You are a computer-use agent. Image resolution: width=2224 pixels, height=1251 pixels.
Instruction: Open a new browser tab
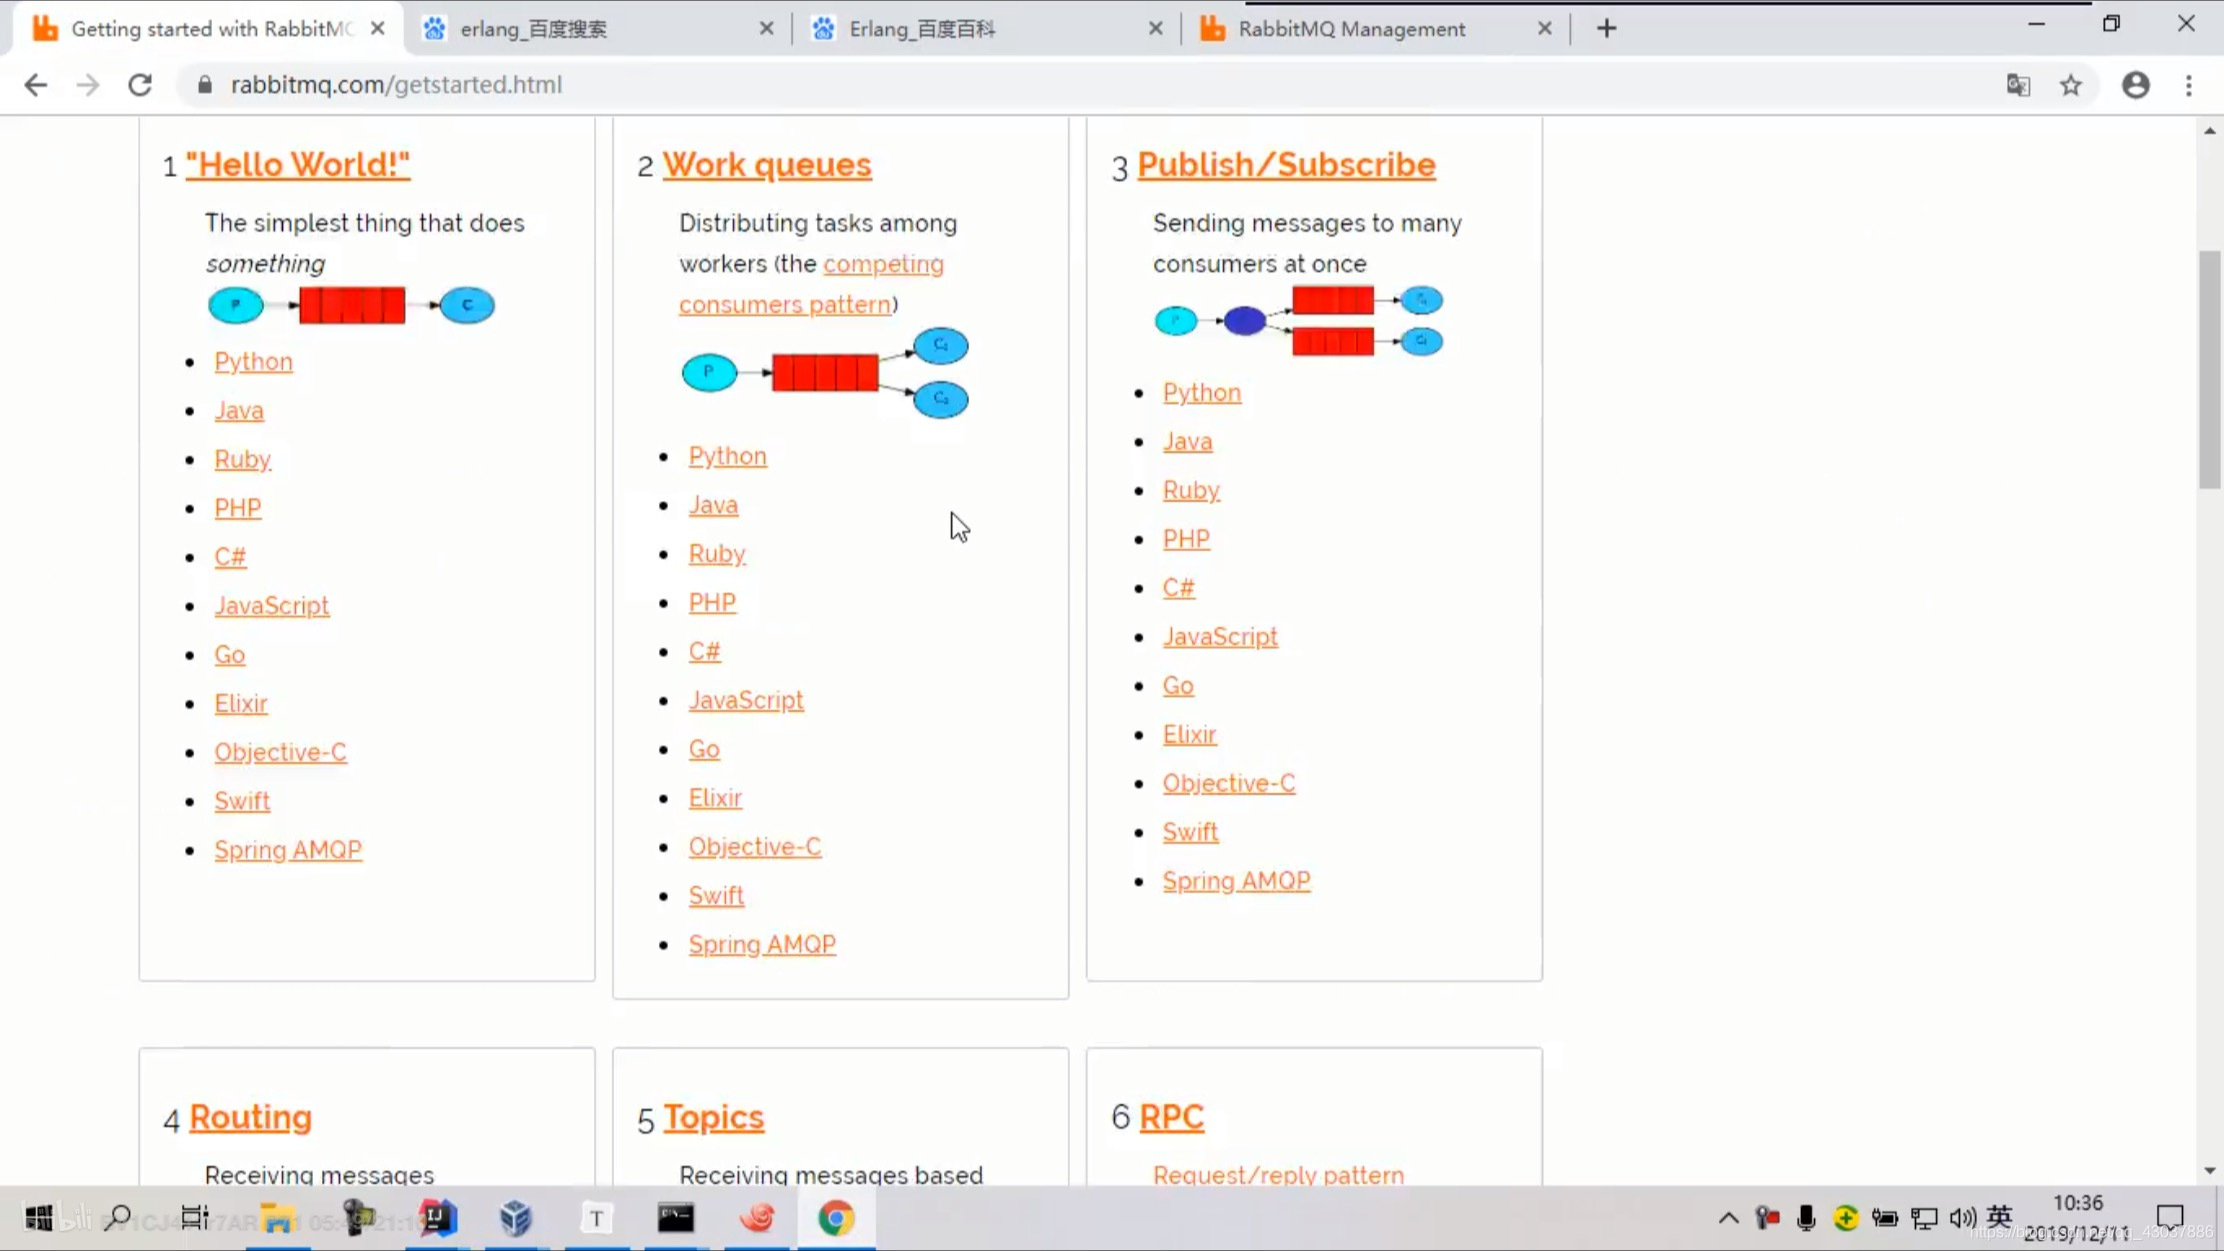(x=1607, y=29)
